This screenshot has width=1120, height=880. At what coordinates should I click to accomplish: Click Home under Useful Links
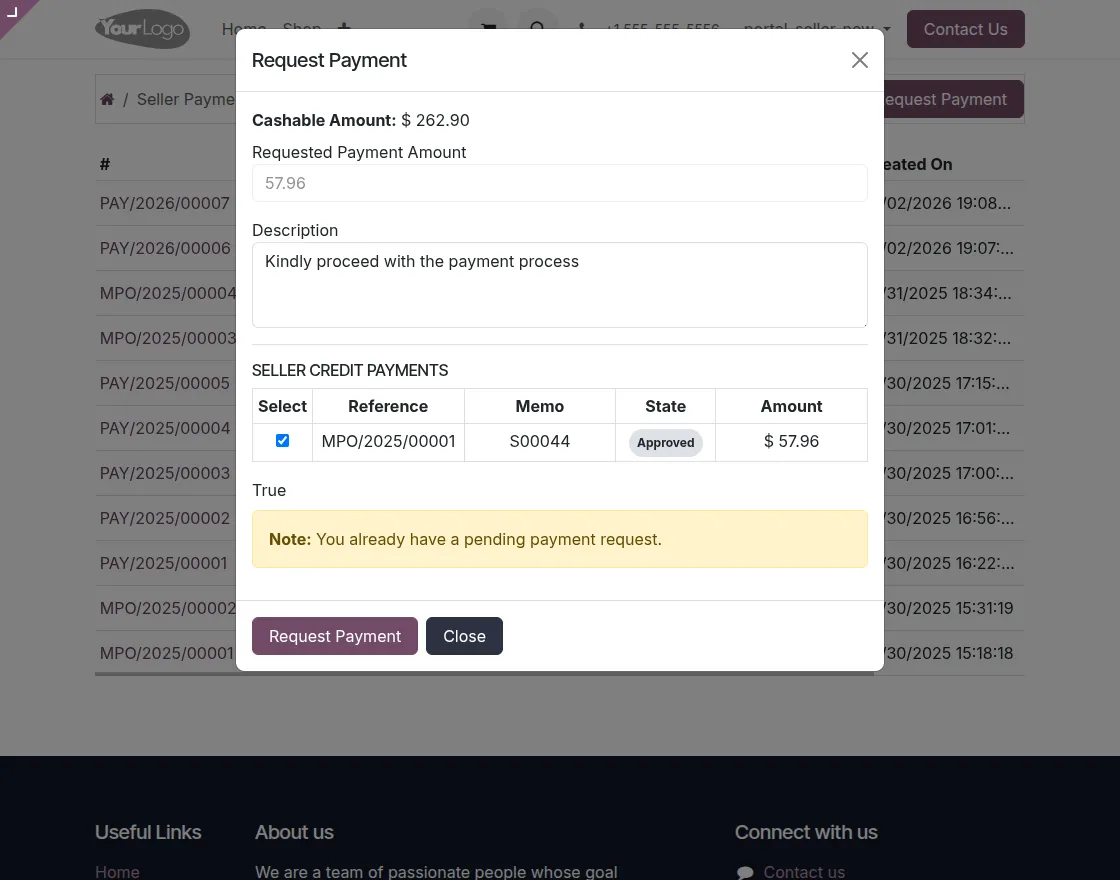coord(117,872)
